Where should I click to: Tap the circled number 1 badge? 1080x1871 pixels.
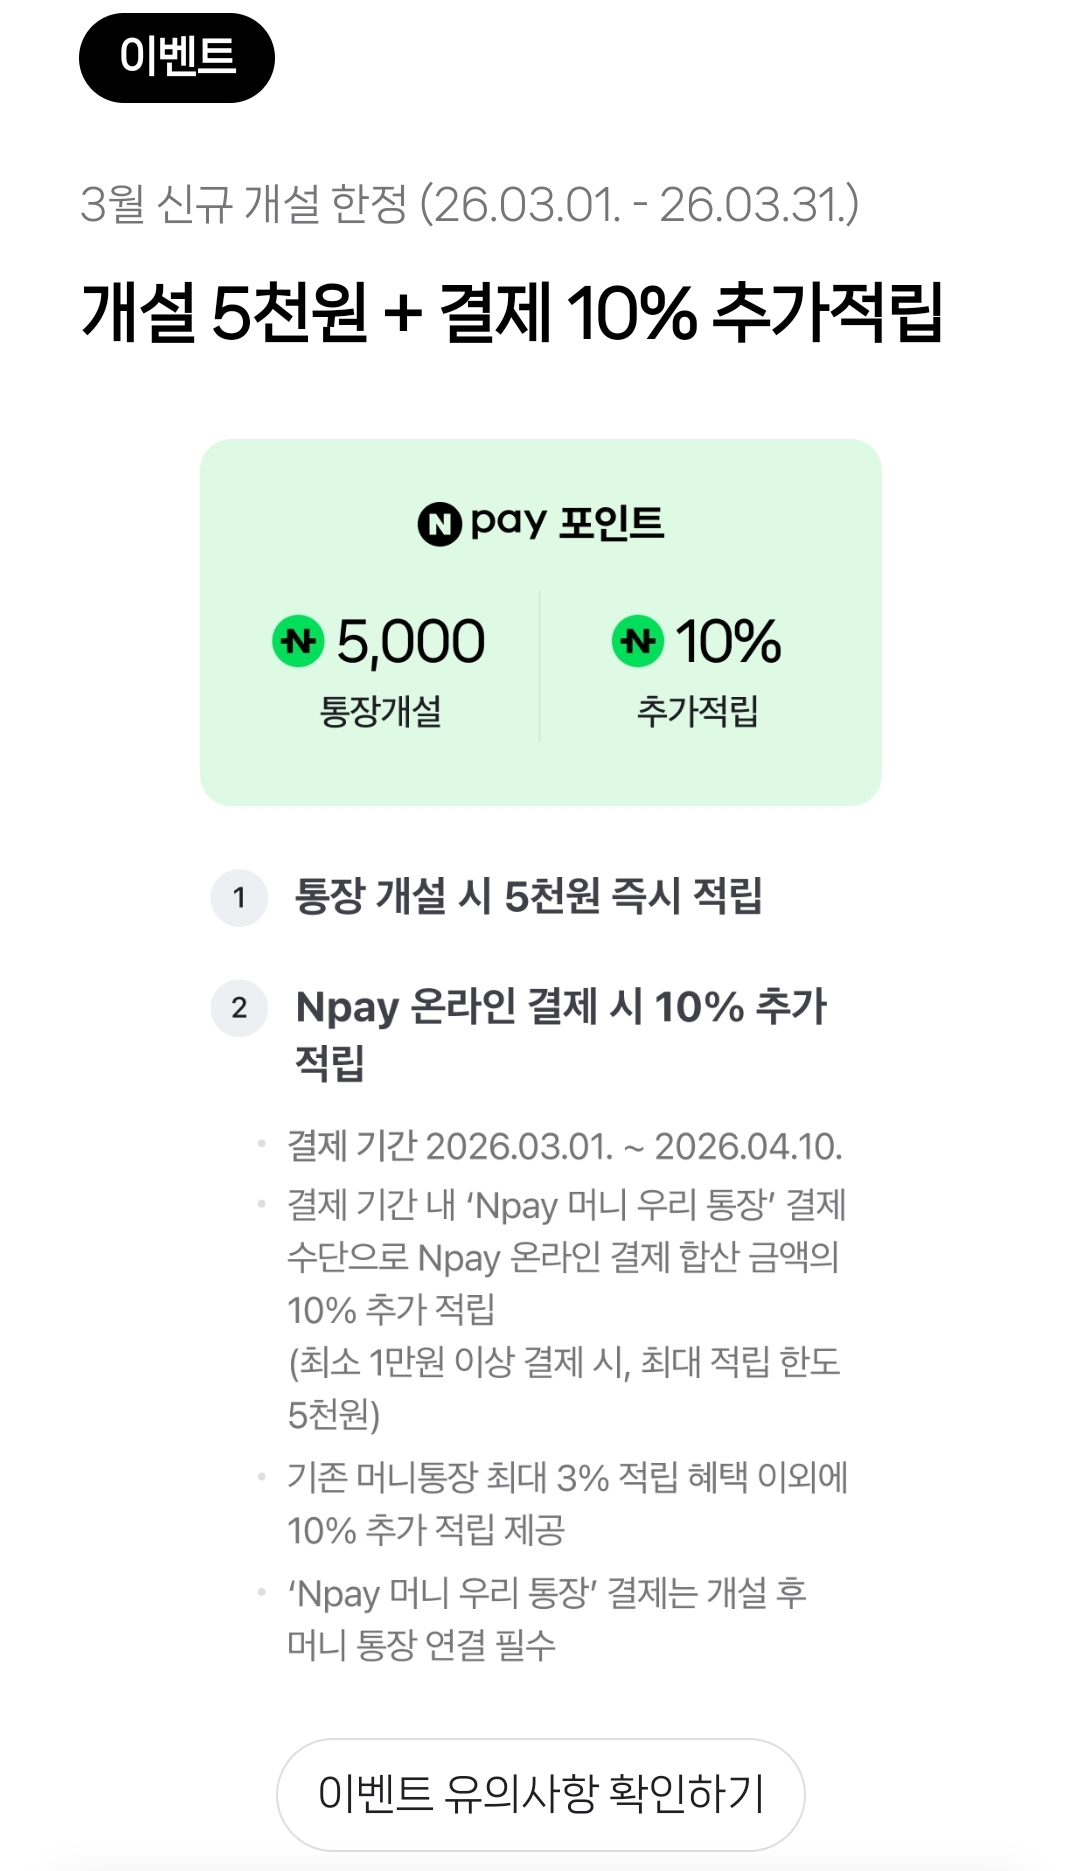point(239,897)
